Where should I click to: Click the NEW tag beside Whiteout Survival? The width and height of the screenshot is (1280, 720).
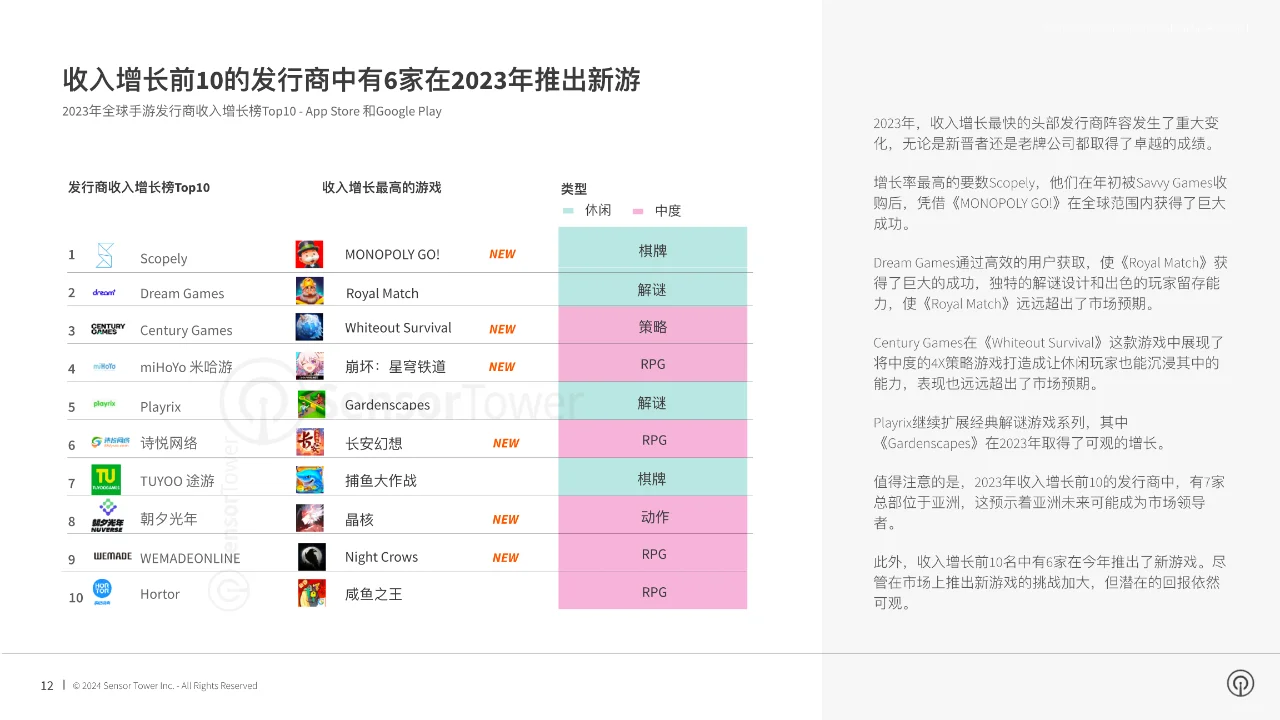[x=502, y=329]
